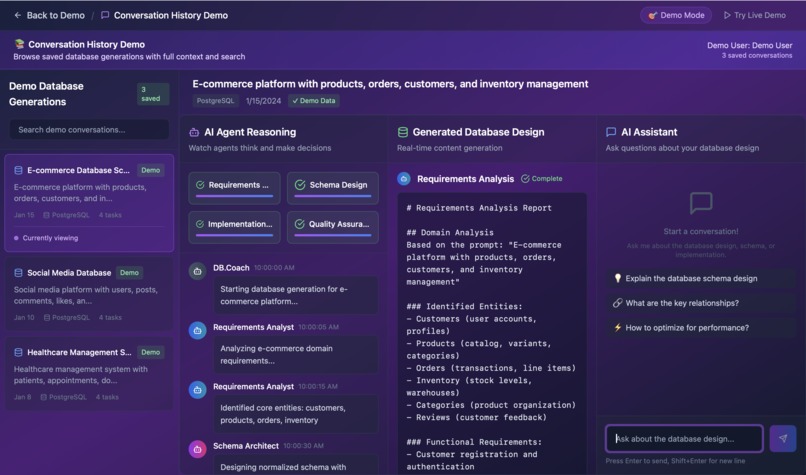Select the Requirements step tab

234,188
